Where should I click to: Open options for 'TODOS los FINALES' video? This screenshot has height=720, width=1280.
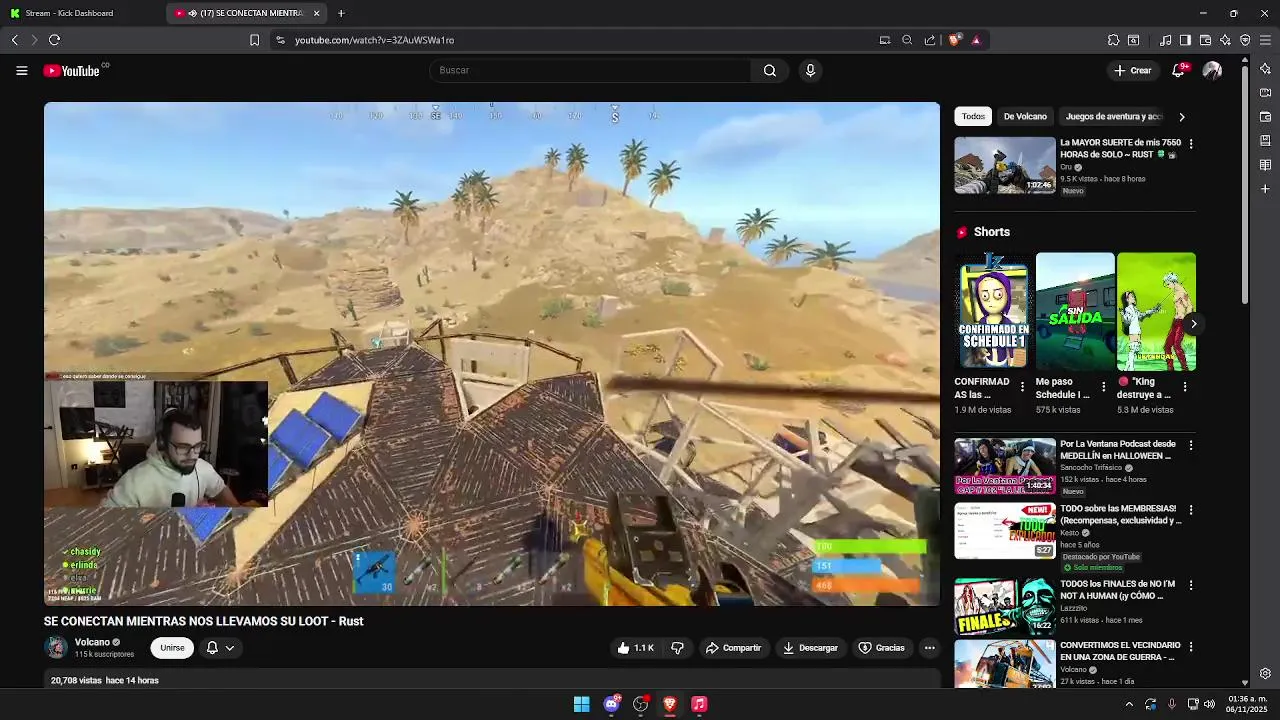[1190, 585]
